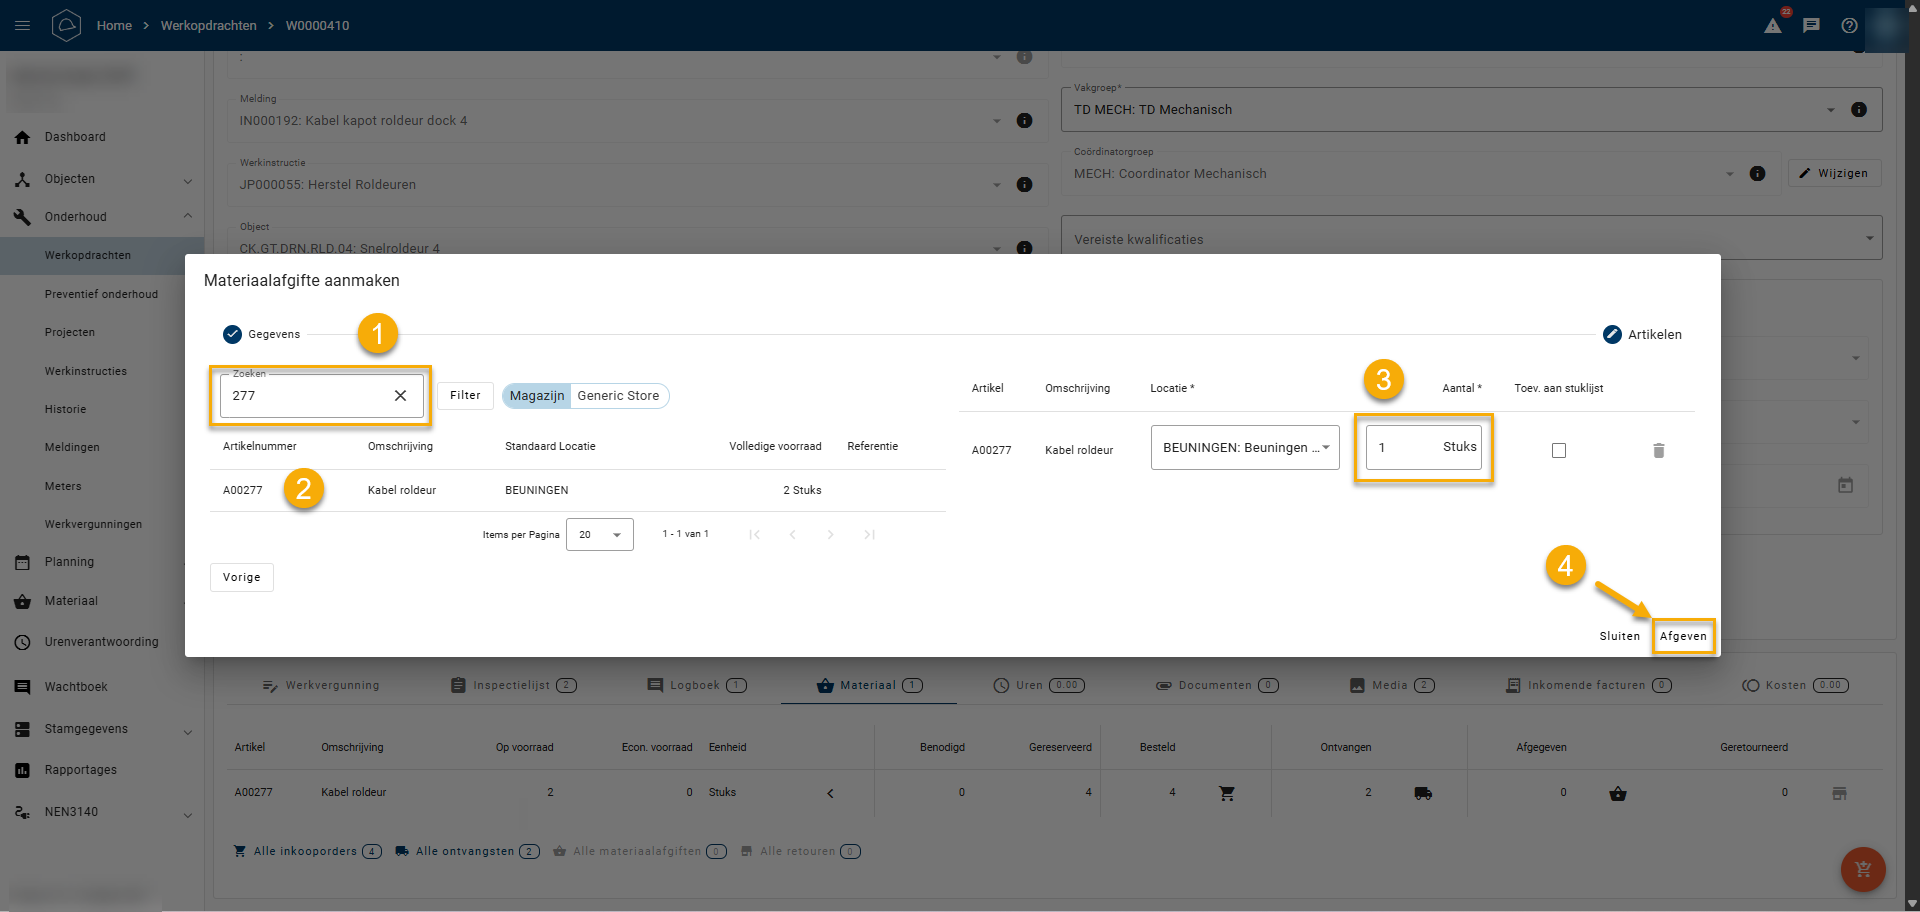Click the delivery truck icon in Ontvangen column
Viewport: 1920px width, 912px height.
1423,793
